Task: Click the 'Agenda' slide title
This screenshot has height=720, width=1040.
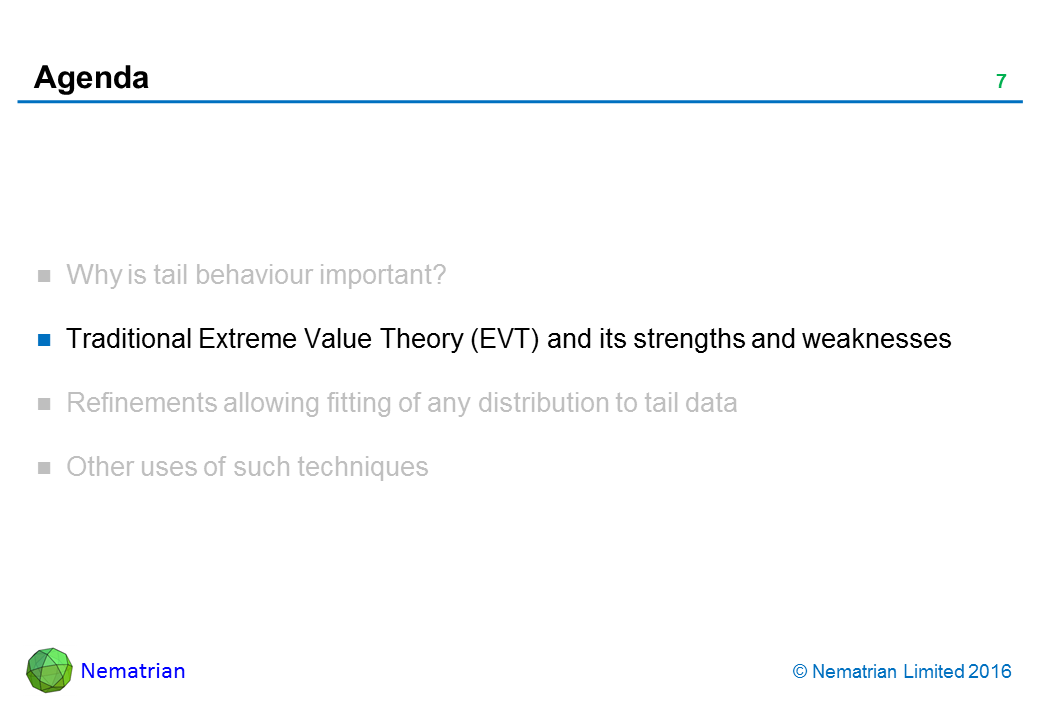Action: tap(91, 77)
